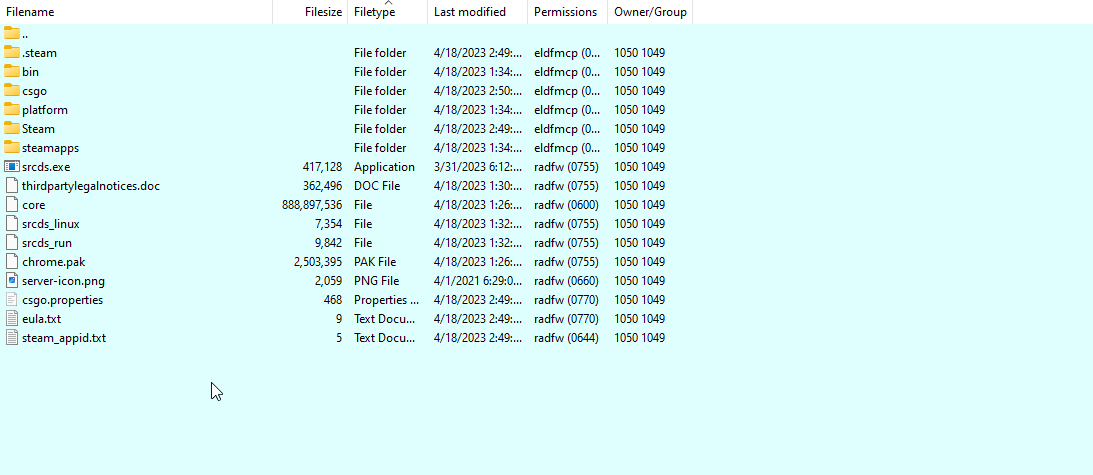Click the Filetype column header

coord(374,12)
